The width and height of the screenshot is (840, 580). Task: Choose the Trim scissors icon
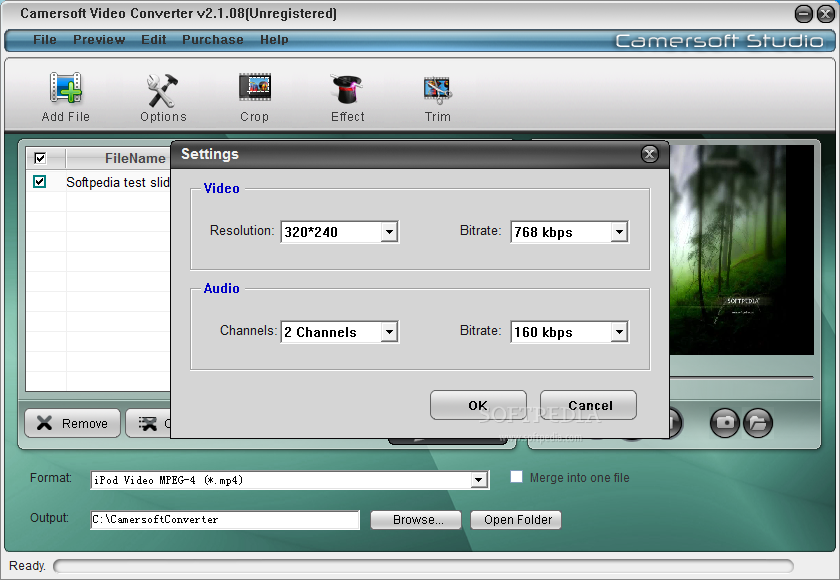(438, 90)
